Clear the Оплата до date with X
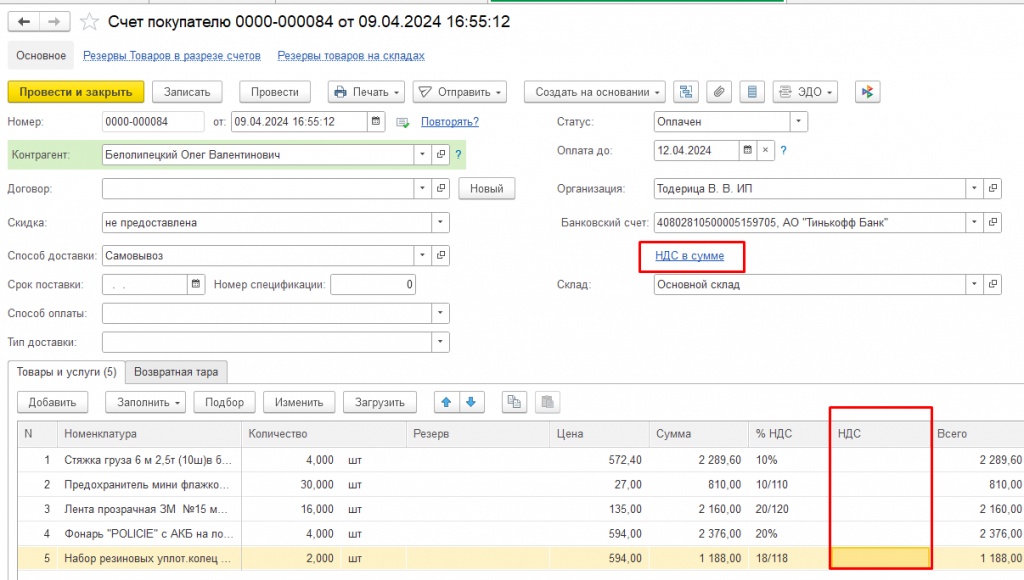 (x=765, y=150)
